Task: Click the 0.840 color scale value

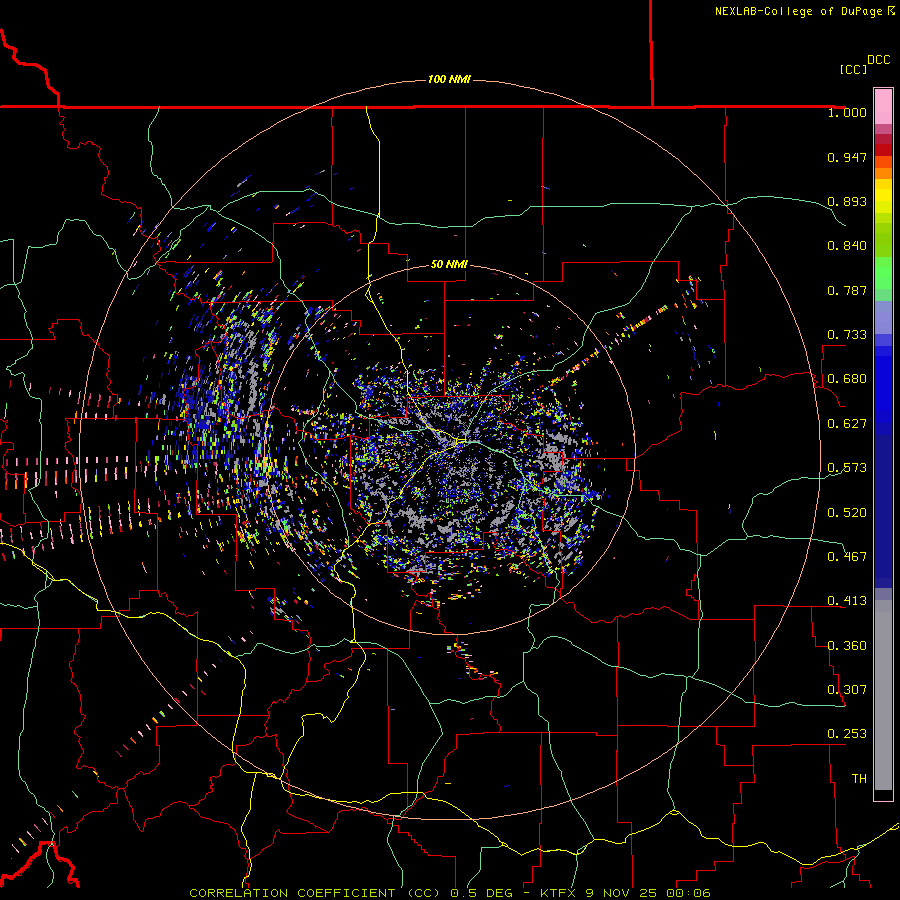Action: coord(847,246)
